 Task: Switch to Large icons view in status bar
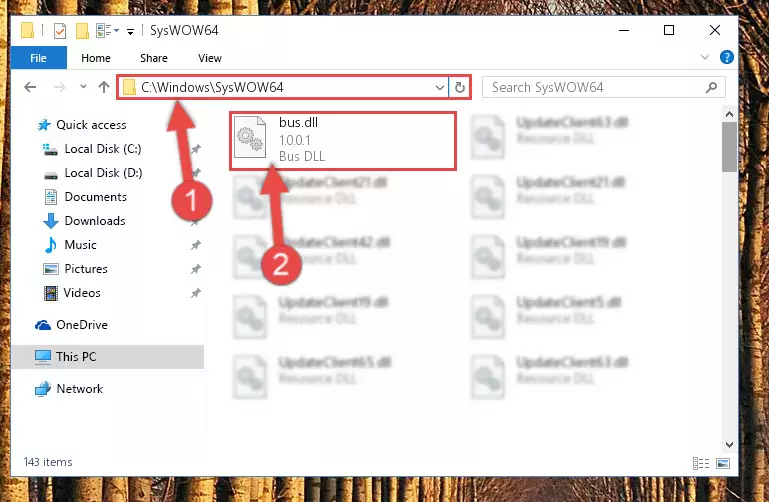[x=723, y=463]
